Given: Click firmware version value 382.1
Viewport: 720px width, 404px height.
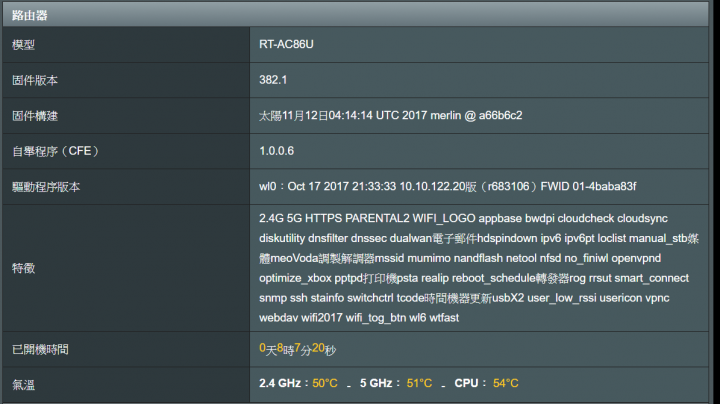Looking at the screenshot, I should coord(273,80).
